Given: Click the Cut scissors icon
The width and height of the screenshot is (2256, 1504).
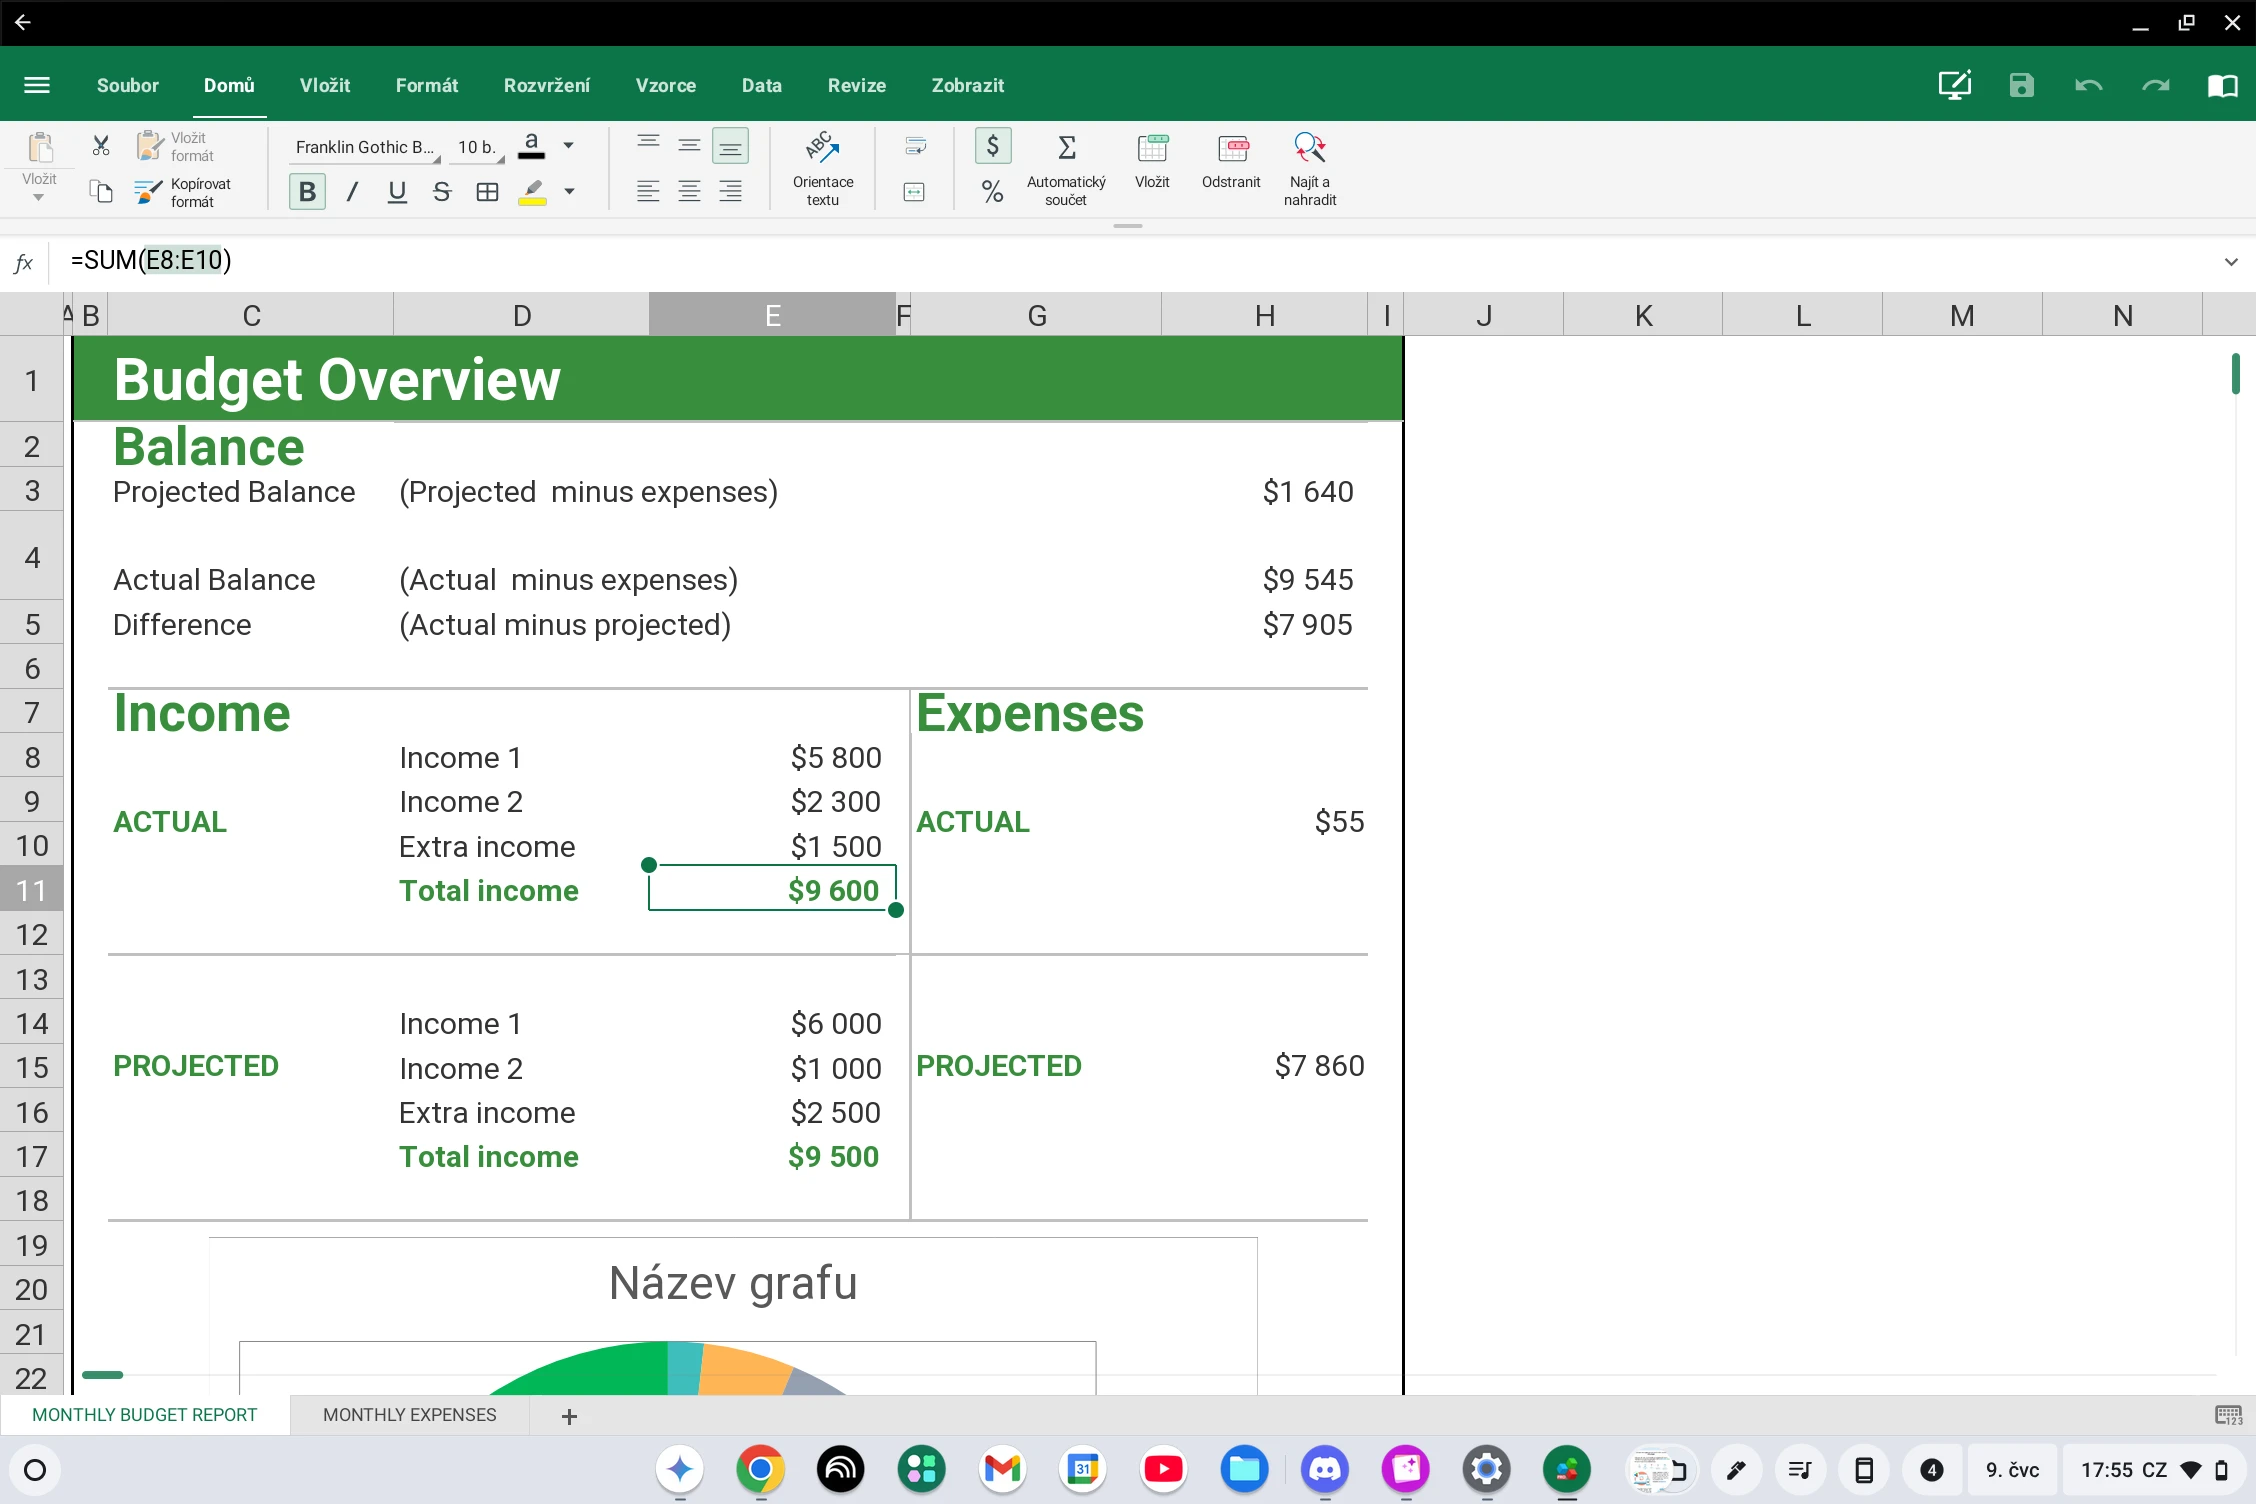Looking at the screenshot, I should pos(101,146).
